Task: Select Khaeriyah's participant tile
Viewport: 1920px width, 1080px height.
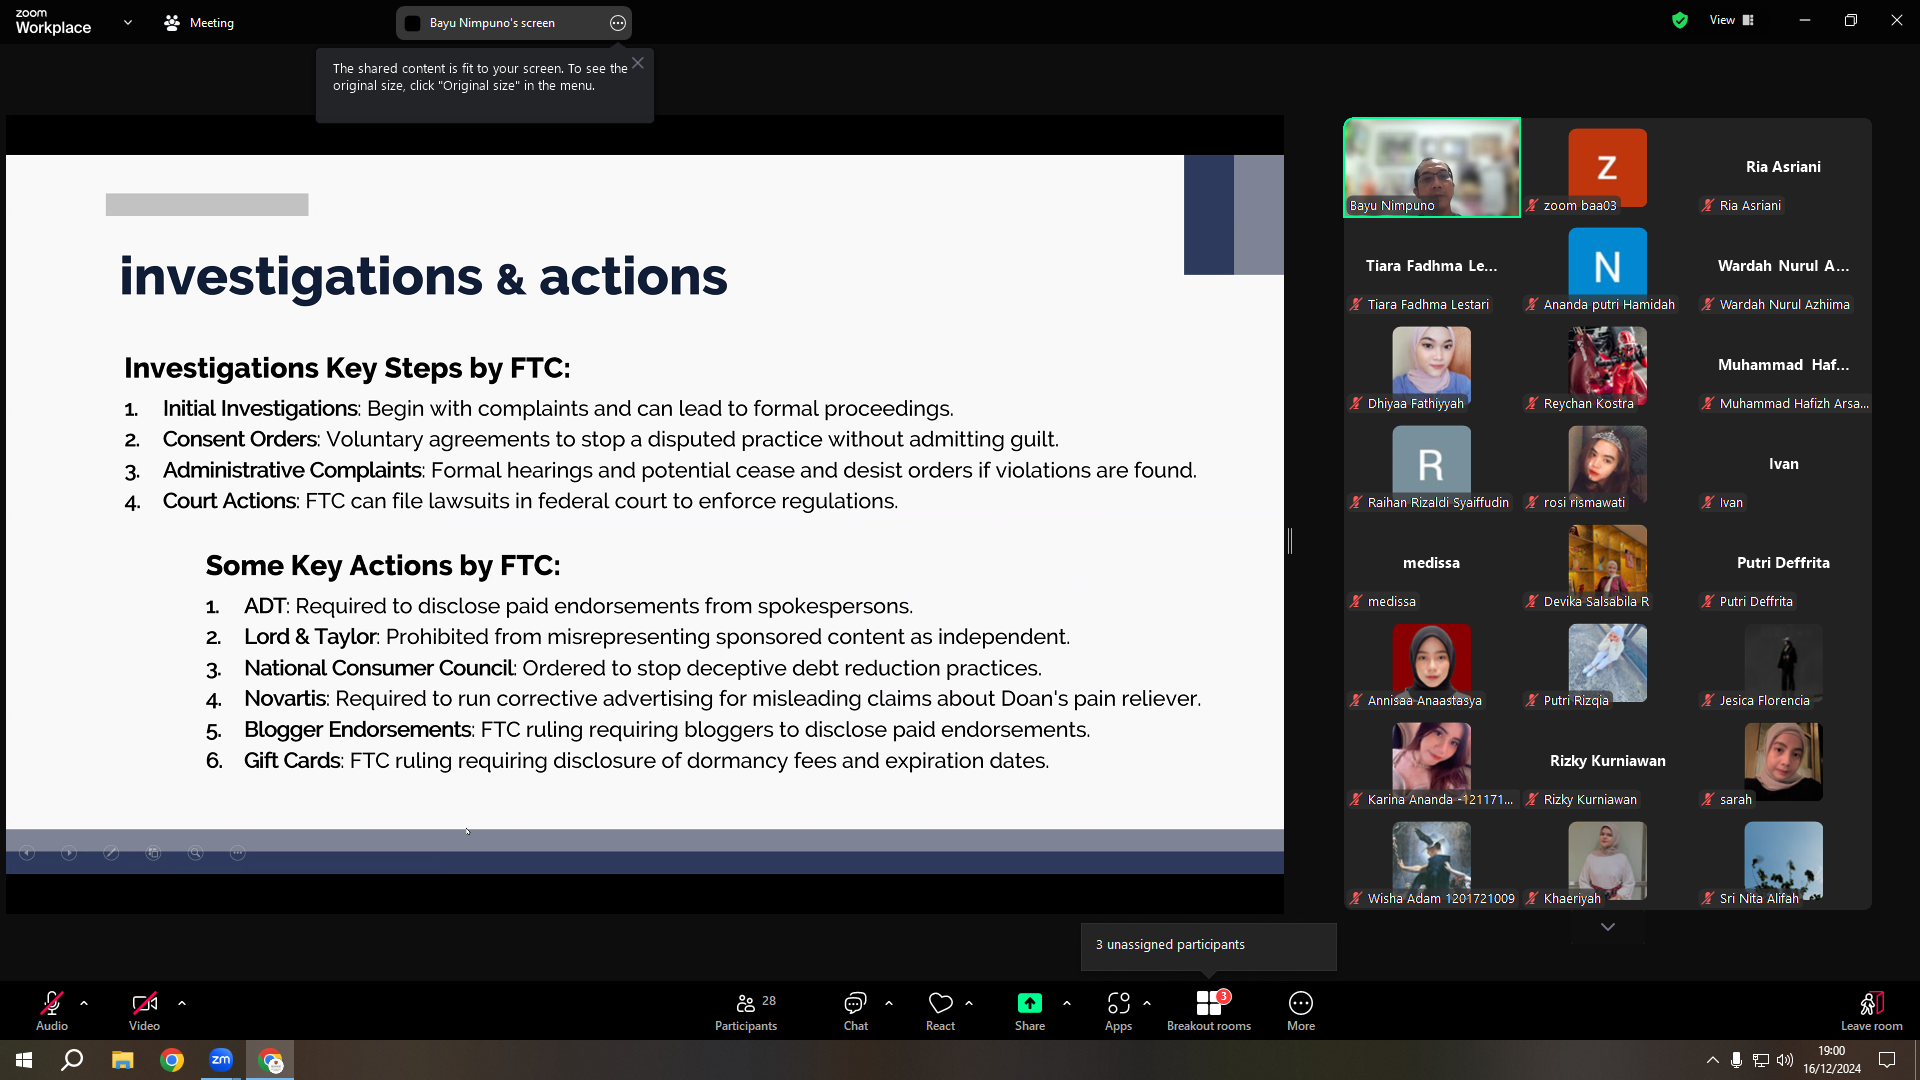Action: tap(1608, 860)
